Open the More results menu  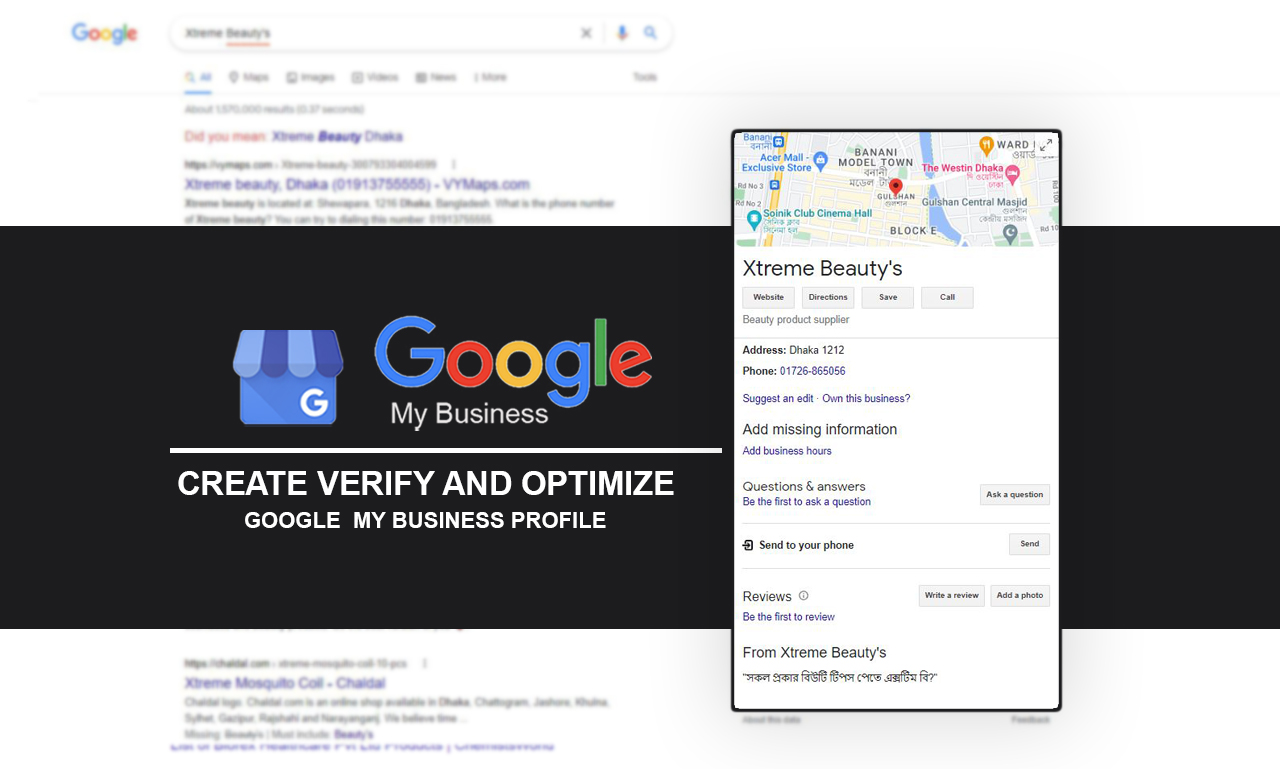click(x=490, y=77)
